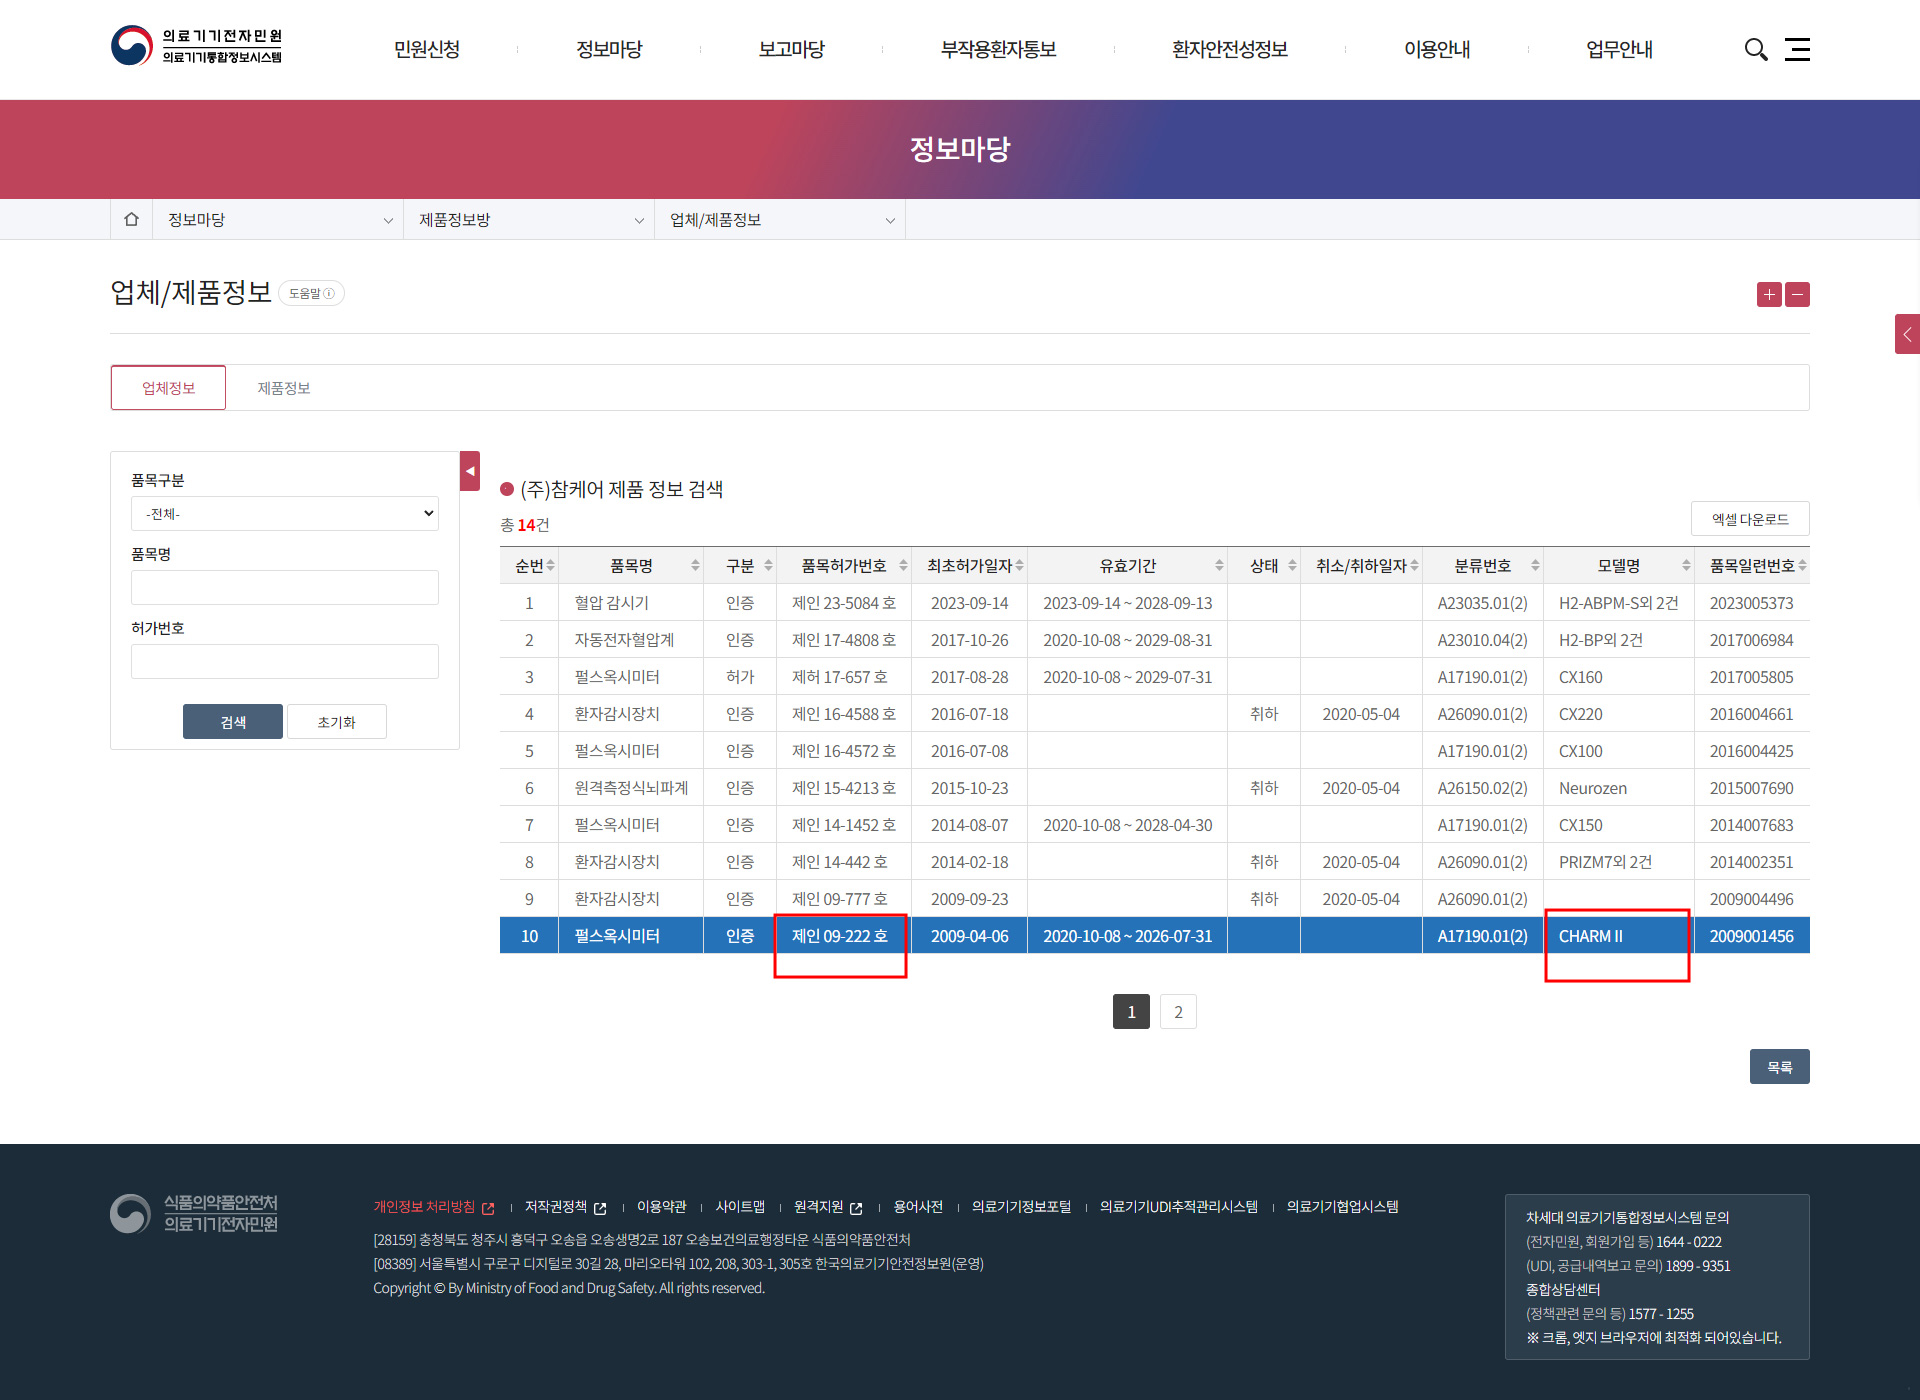The image size is (1920, 1400).
Task: Go to home via breadcrumb house icon
Action: tap(131, 219)
